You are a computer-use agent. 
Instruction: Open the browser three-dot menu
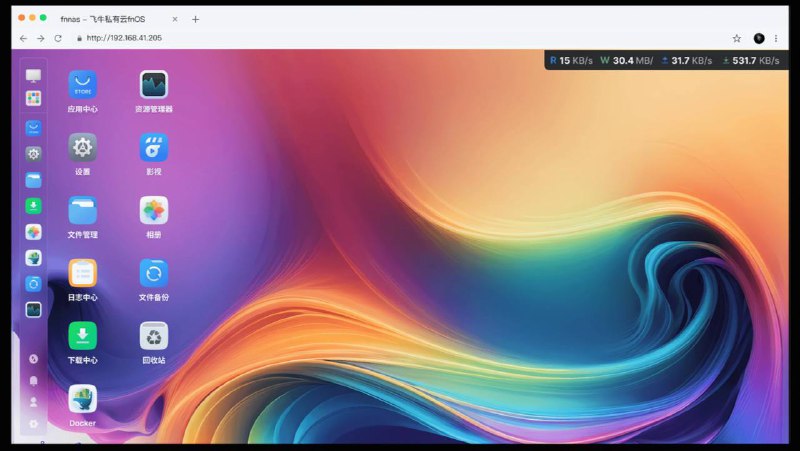(776, 38)
